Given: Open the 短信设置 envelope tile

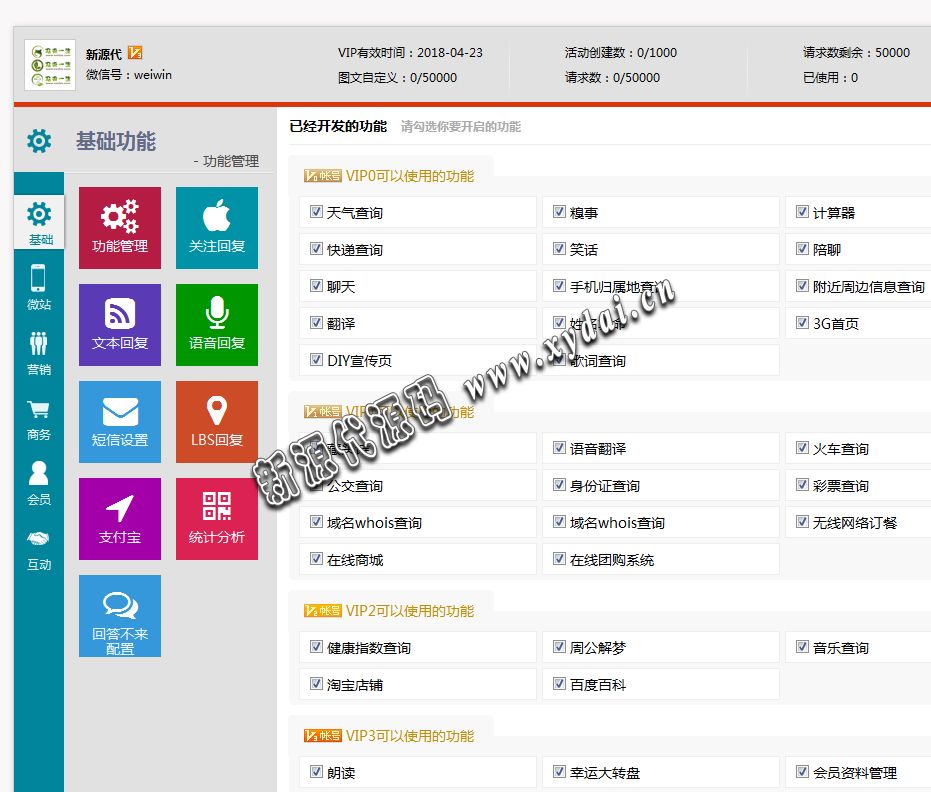Looking at the screenshot, I should tap(120, 422).
